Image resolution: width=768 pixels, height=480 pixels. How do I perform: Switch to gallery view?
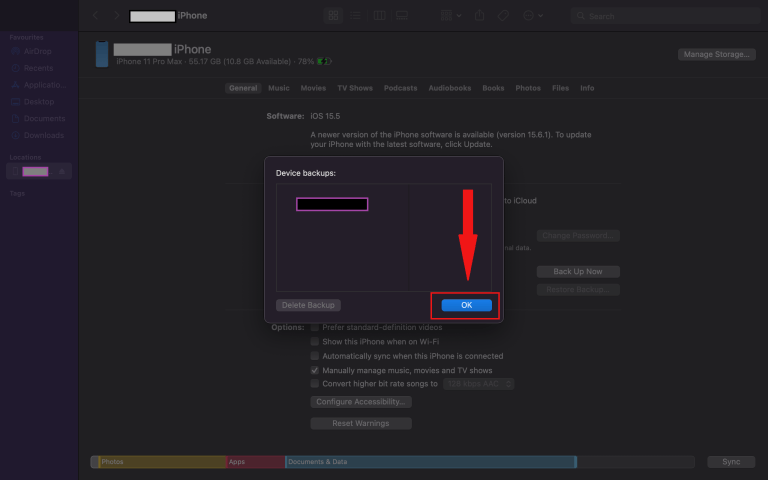(402, 16)
